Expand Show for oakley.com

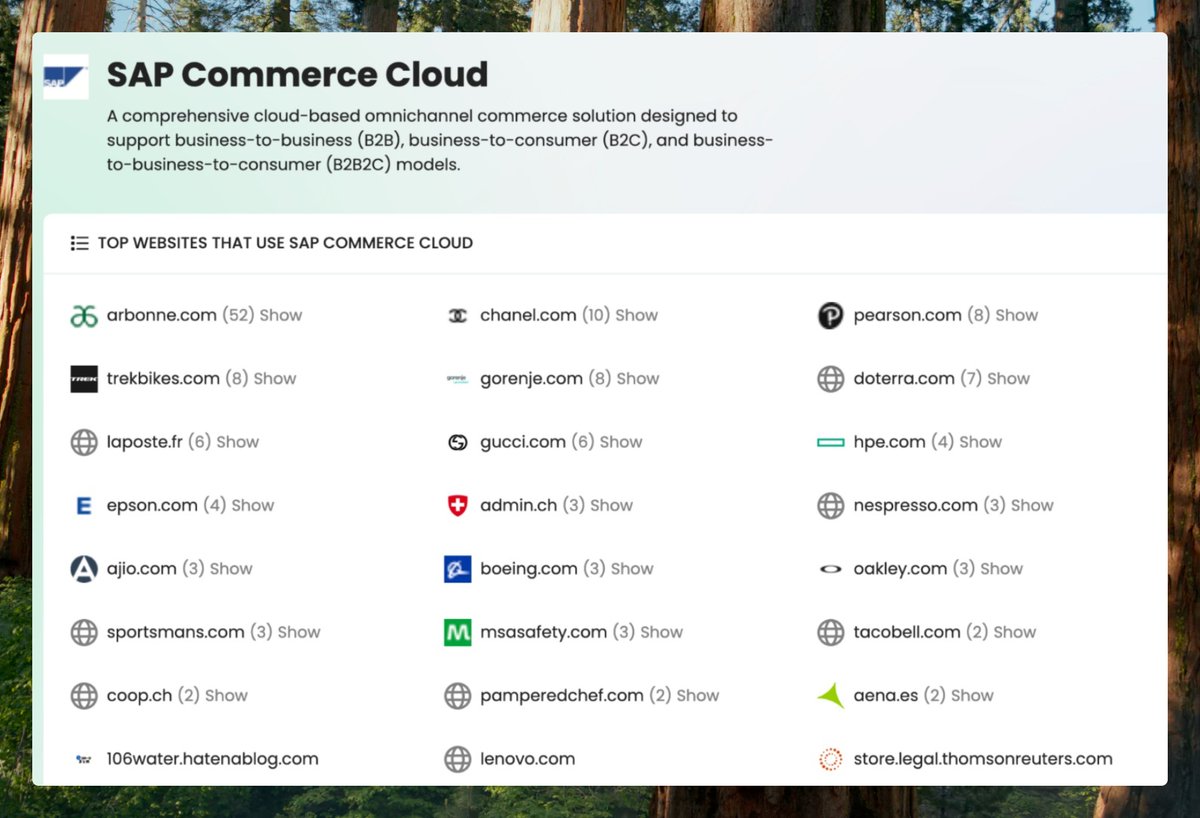1002,568
